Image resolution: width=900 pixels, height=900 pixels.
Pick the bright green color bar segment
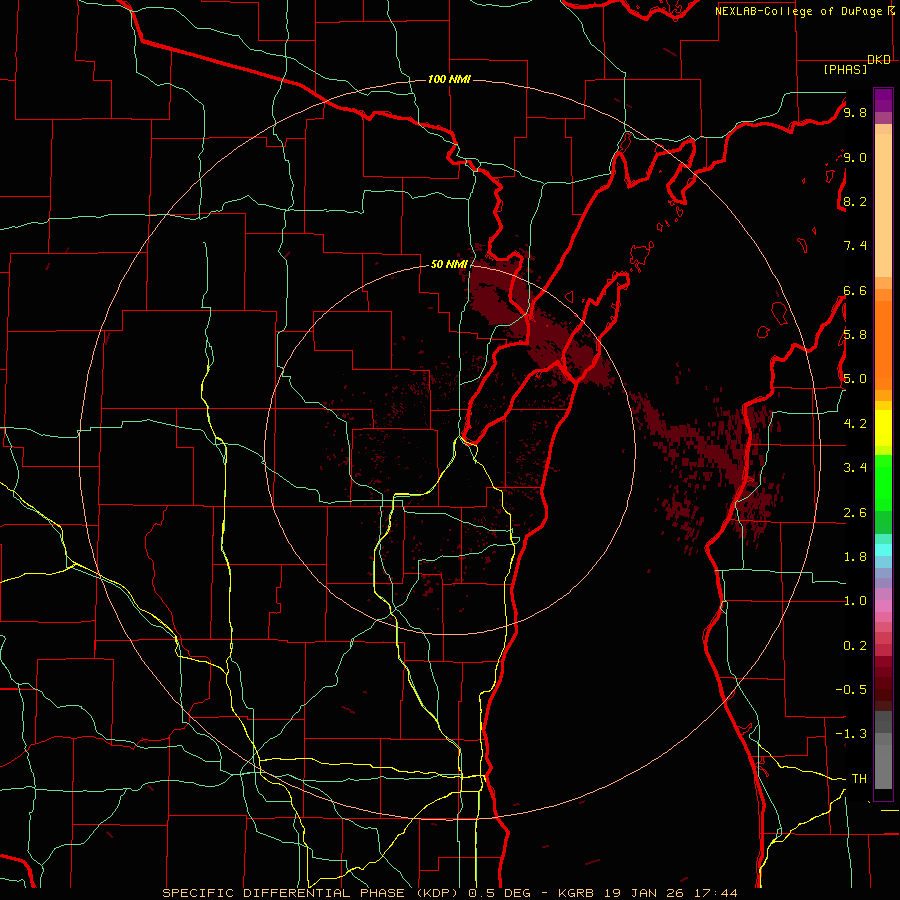coord(883,483)
